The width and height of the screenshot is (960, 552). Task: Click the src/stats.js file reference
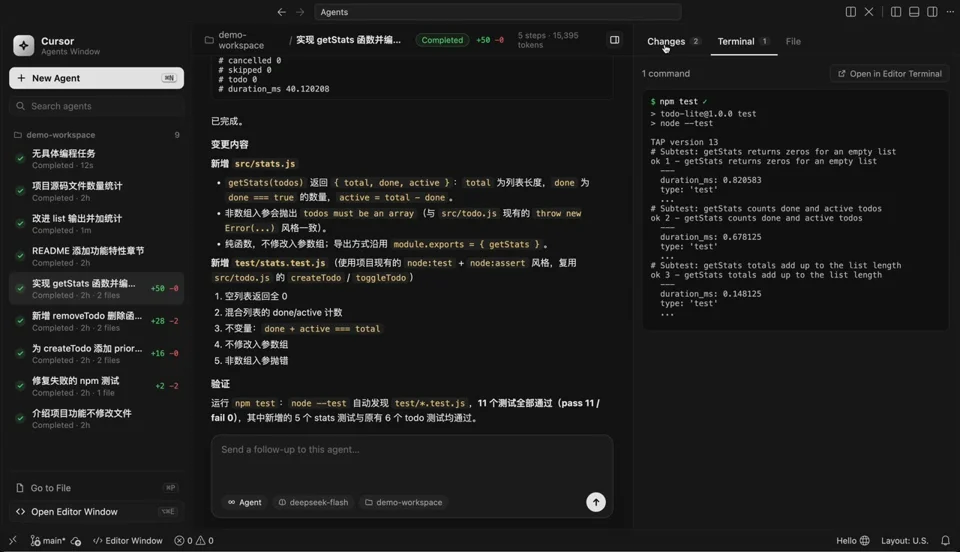[264, 164]
